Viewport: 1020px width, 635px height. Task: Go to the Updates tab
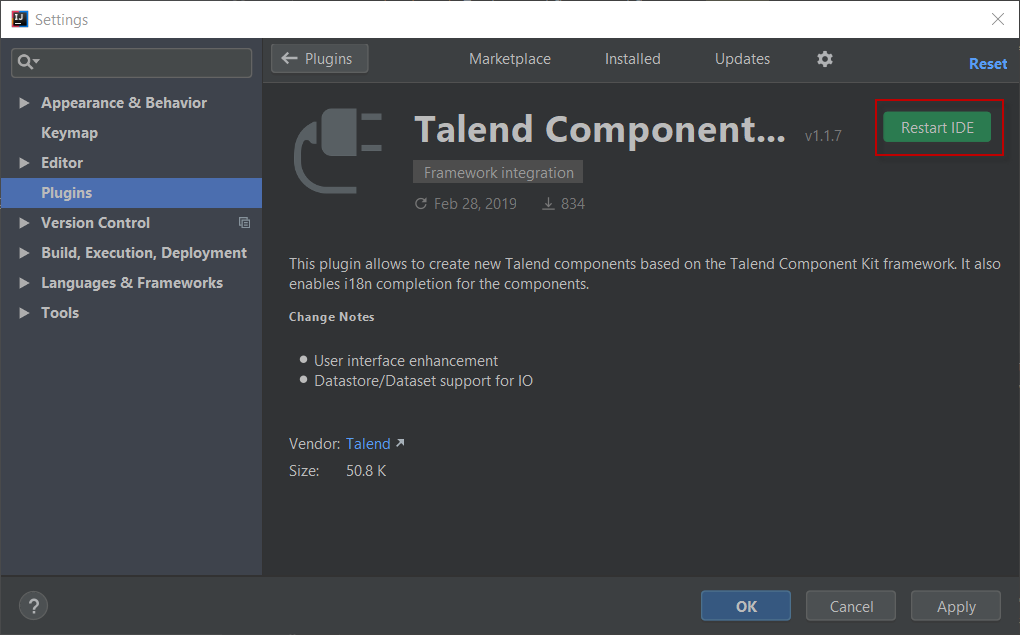coord(742,59)
